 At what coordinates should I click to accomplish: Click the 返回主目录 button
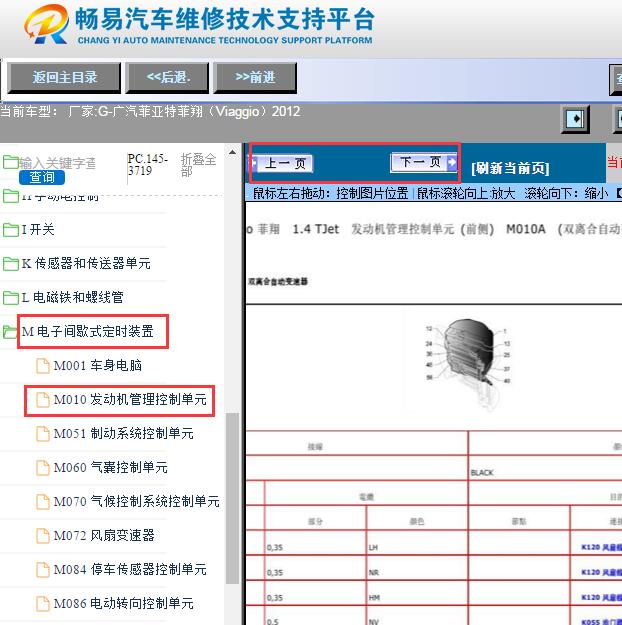(64, 78)
